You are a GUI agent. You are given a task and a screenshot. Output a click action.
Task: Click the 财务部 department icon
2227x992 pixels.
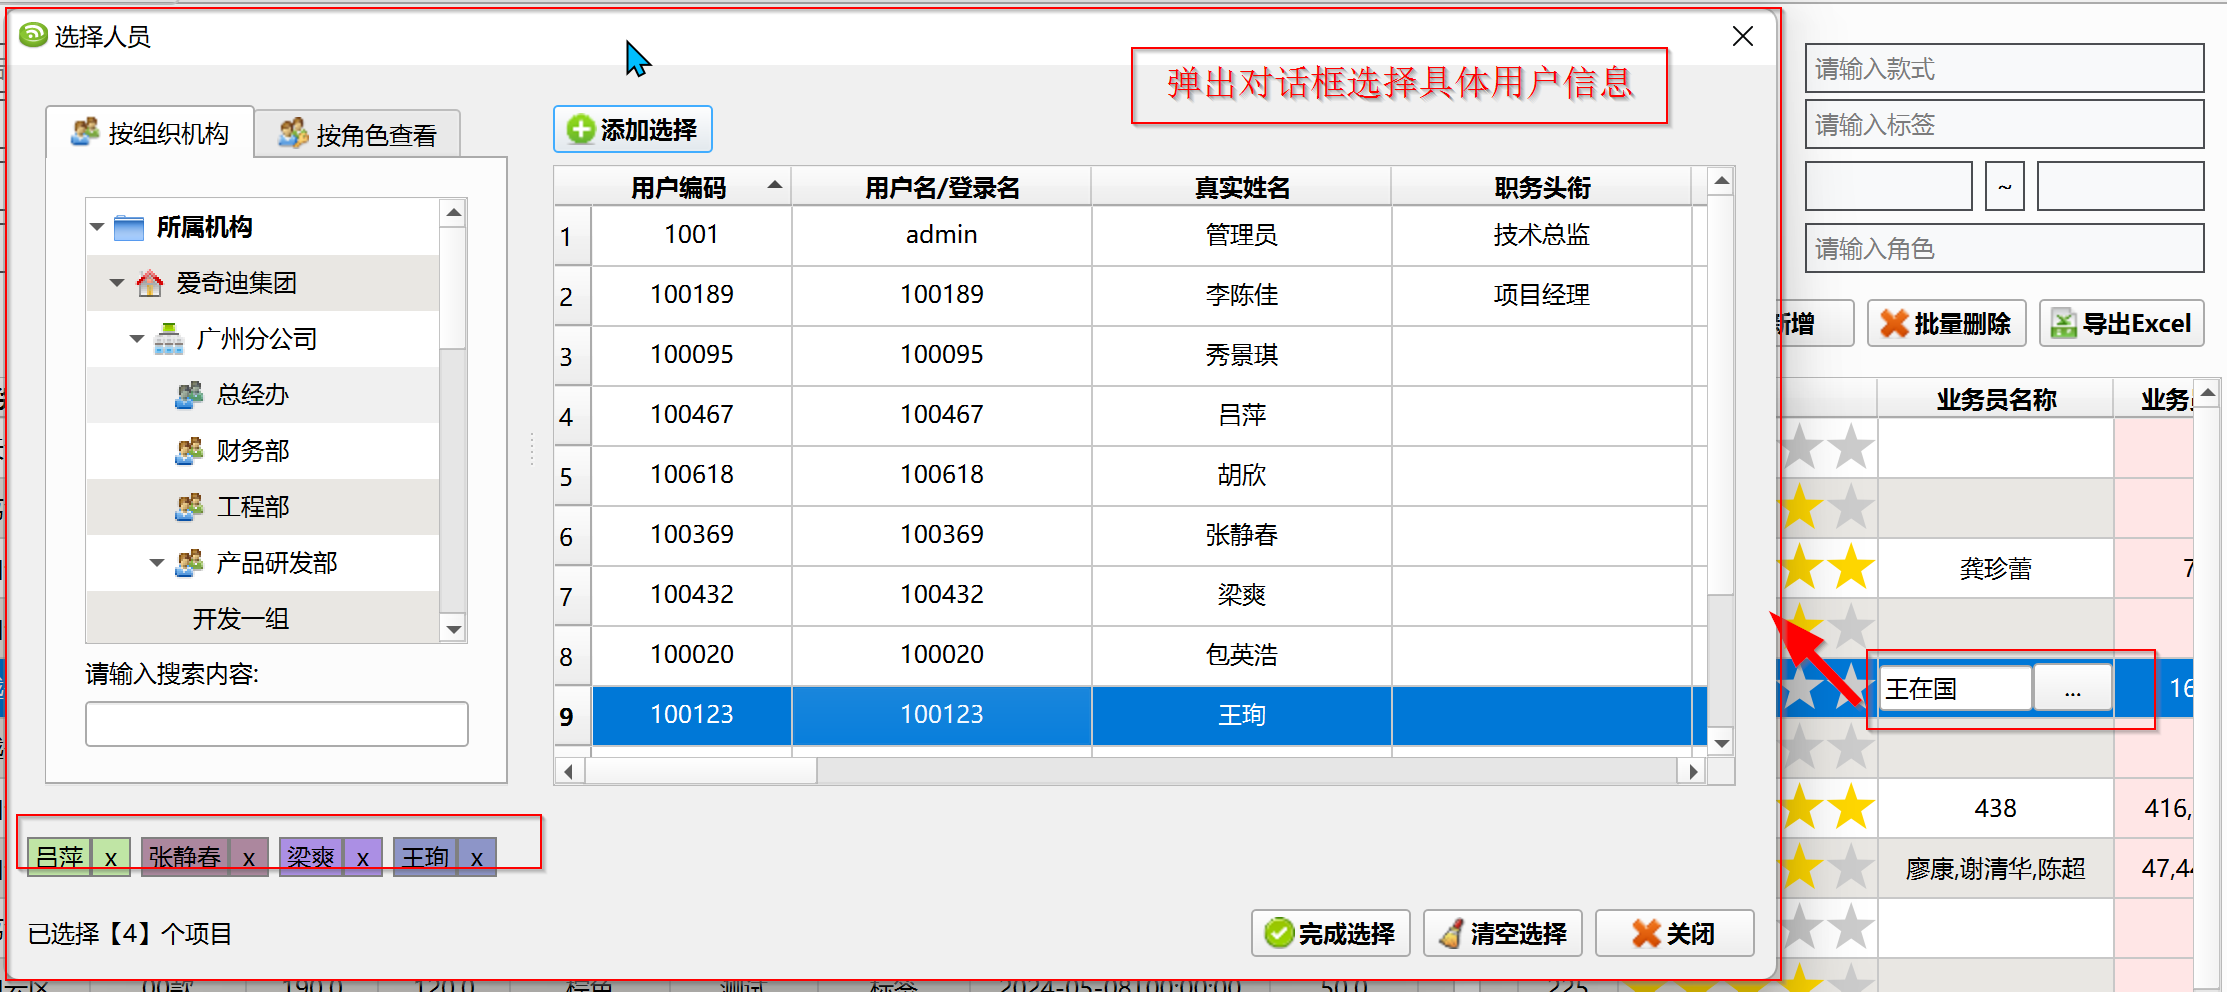point(189,451)
